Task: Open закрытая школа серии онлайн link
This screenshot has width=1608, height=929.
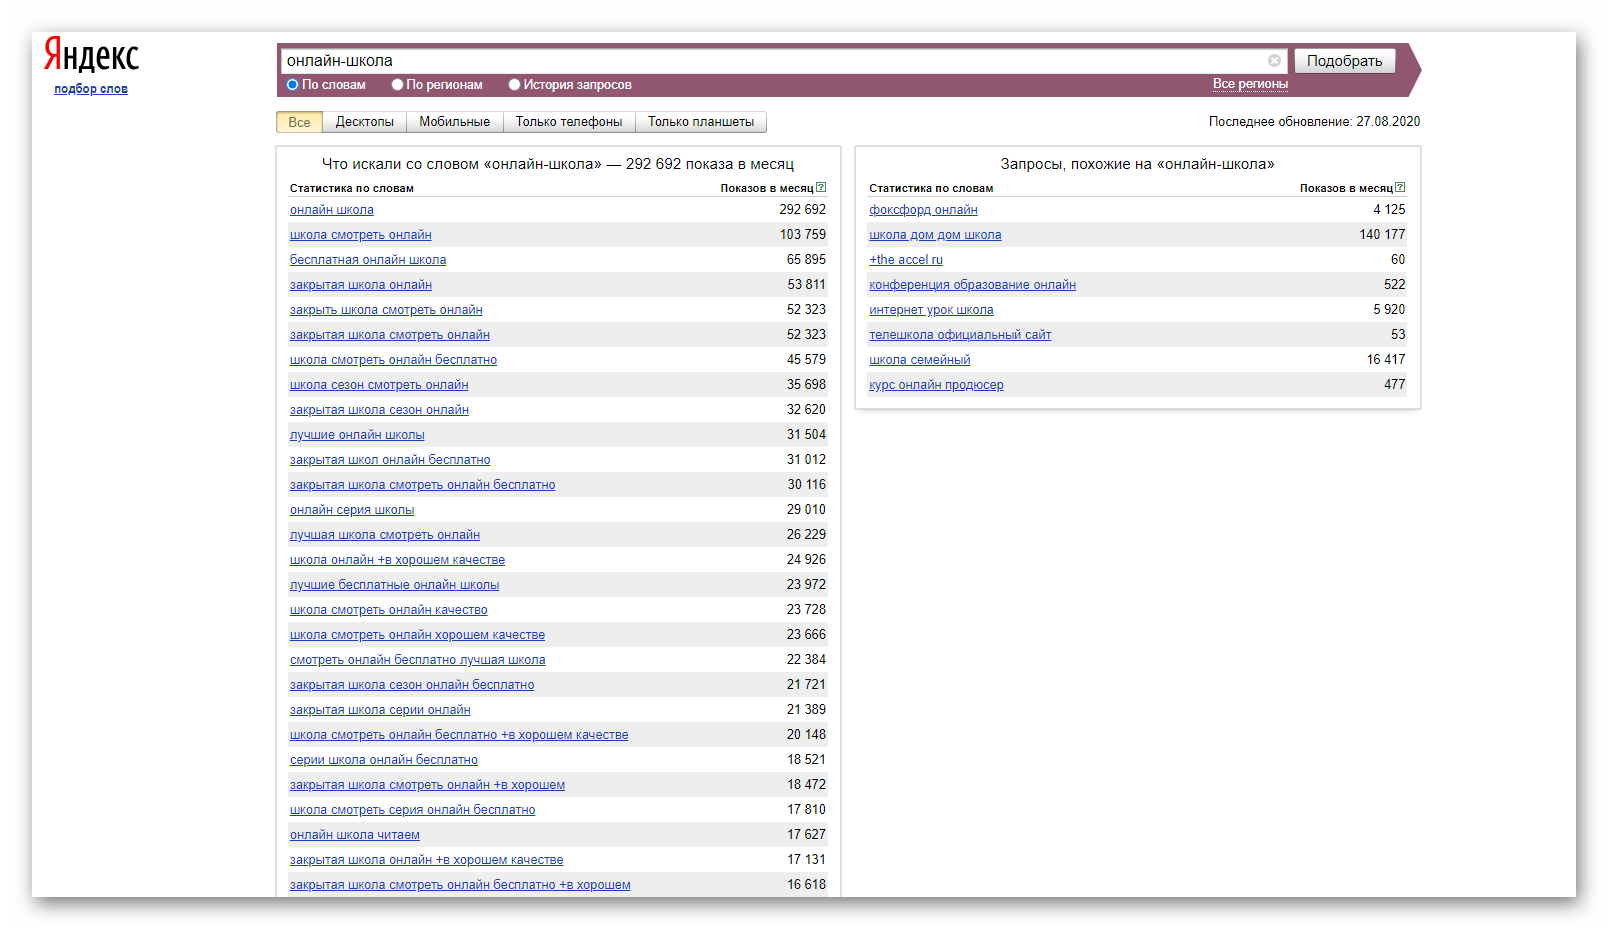Action: [x=380, y=710]
